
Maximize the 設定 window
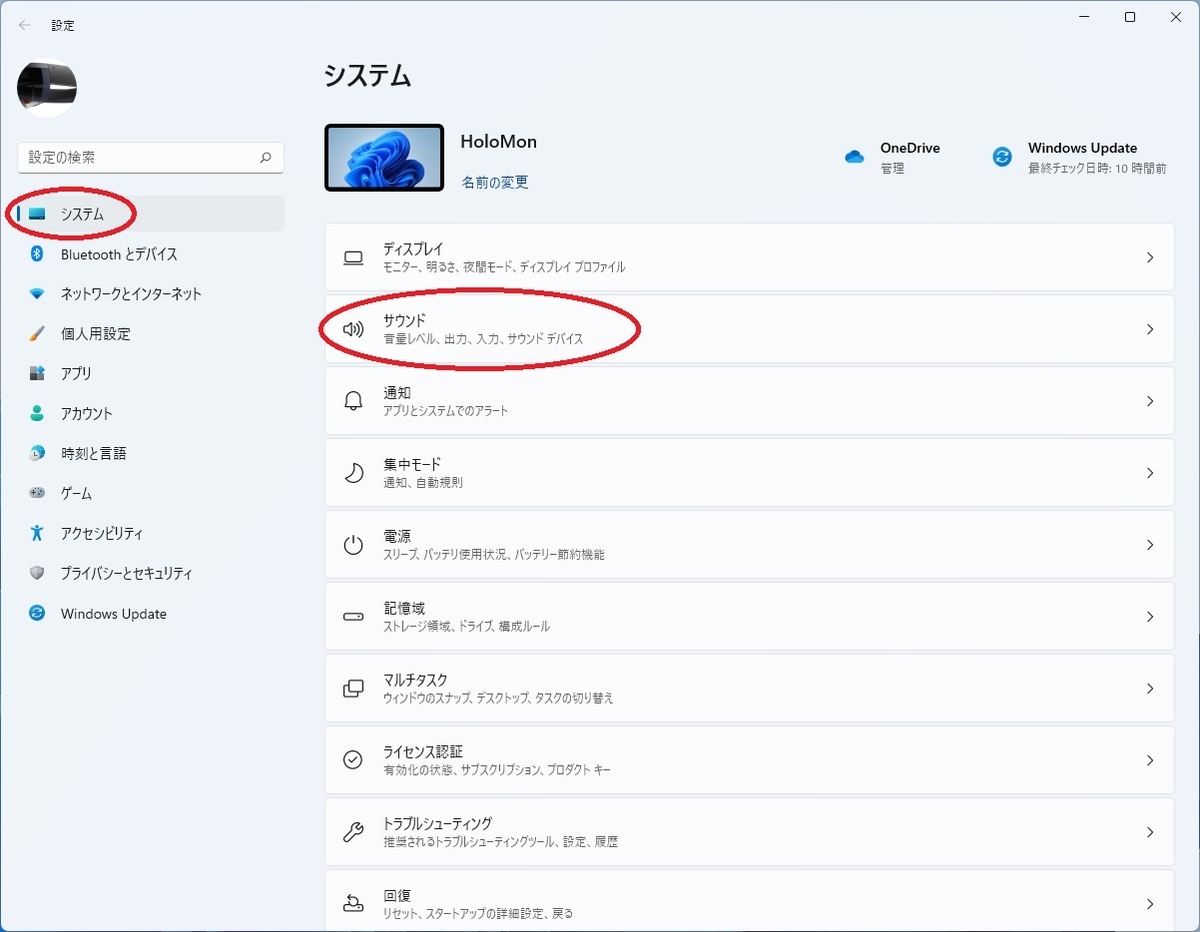[x=1130, y=17]
